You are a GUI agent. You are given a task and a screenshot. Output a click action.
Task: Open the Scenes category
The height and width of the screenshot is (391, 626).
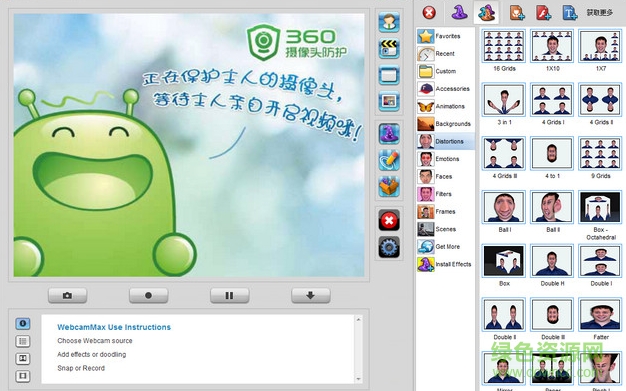click(x=446, y=229)
